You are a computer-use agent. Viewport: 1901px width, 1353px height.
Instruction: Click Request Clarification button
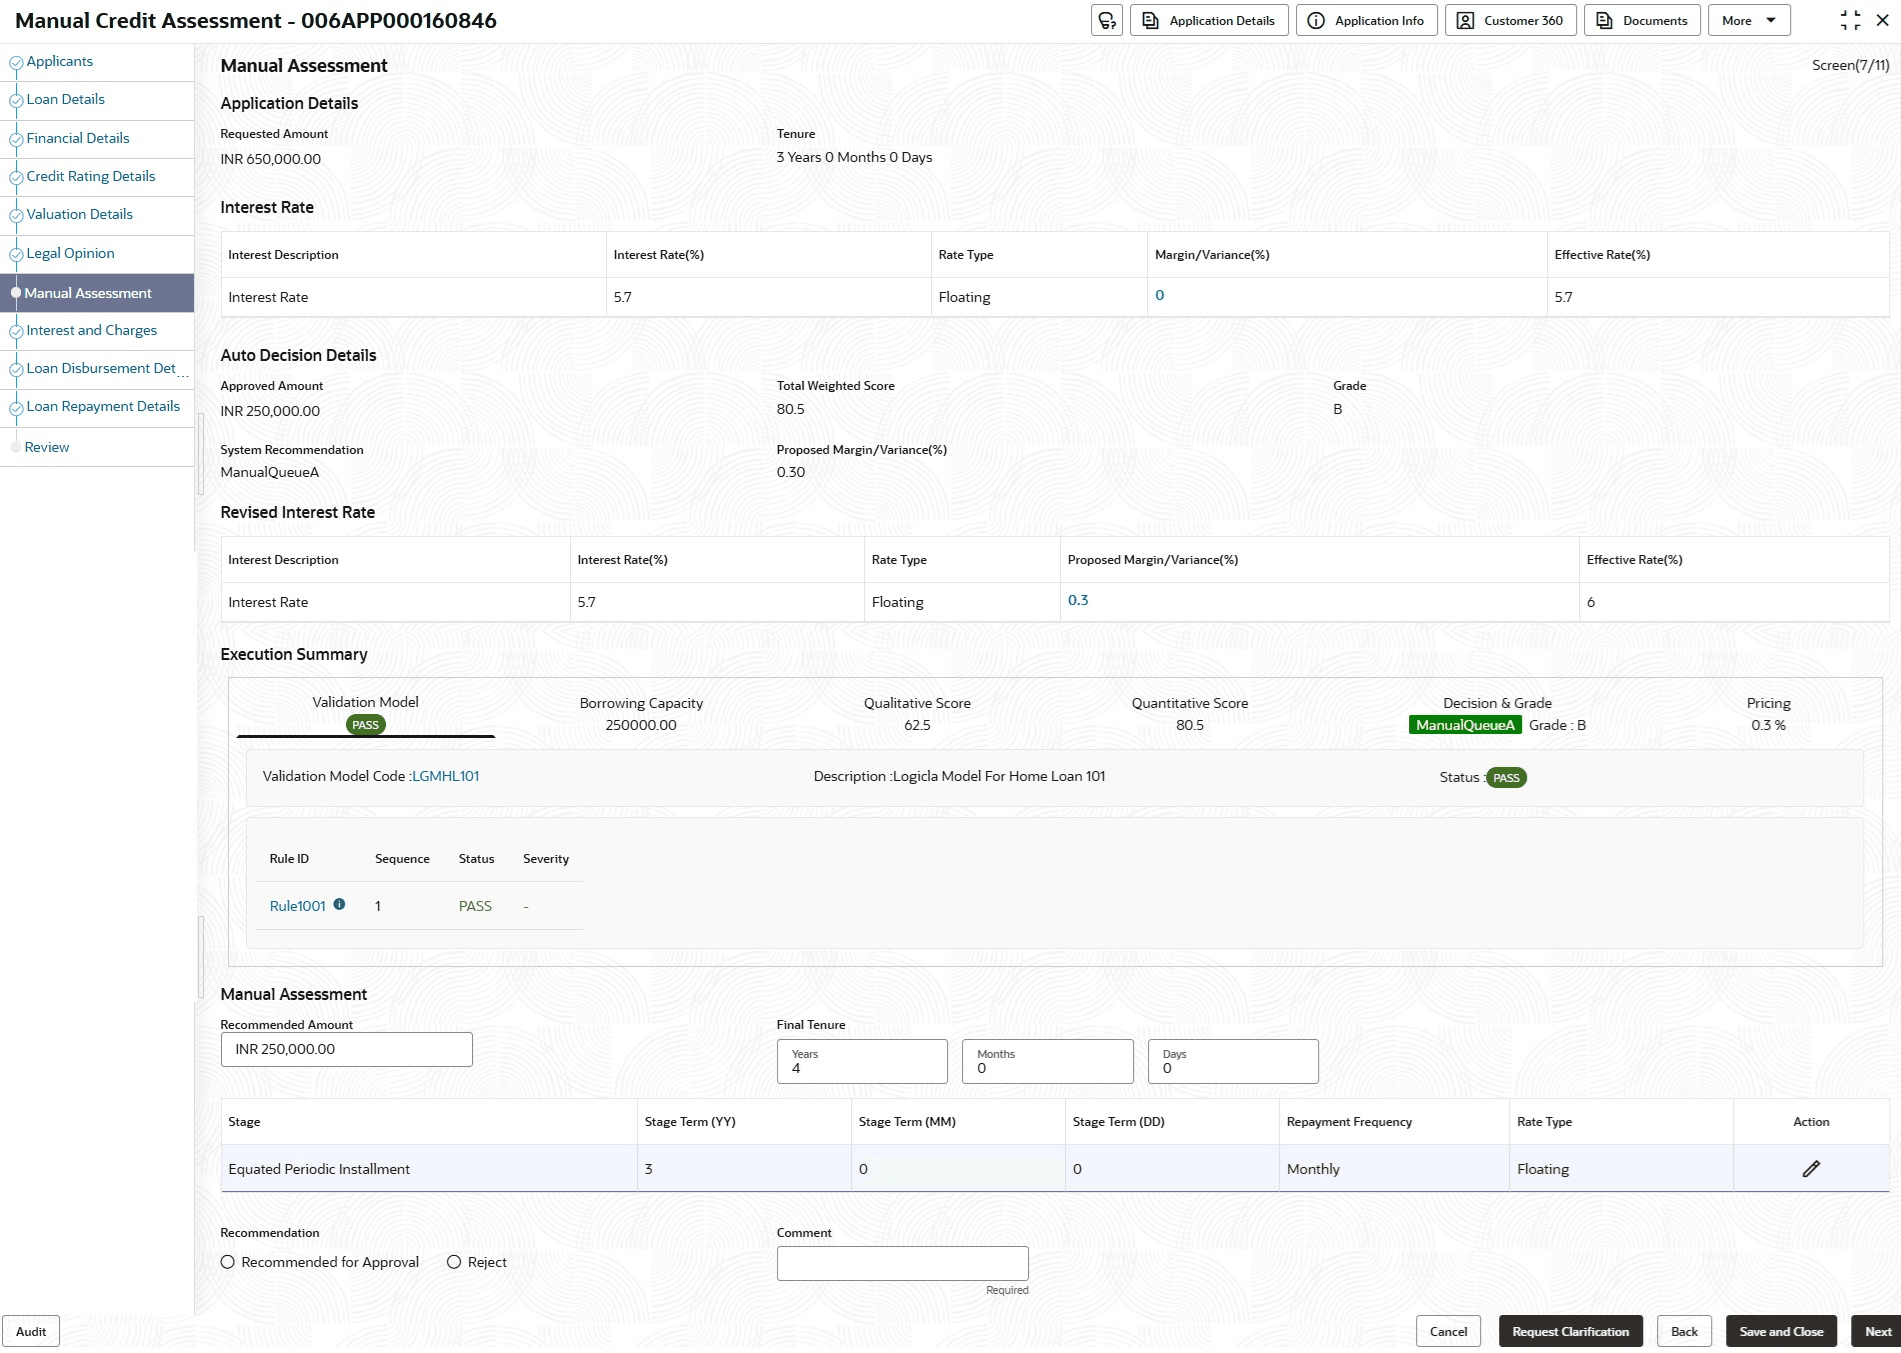coord(1570,1331)
